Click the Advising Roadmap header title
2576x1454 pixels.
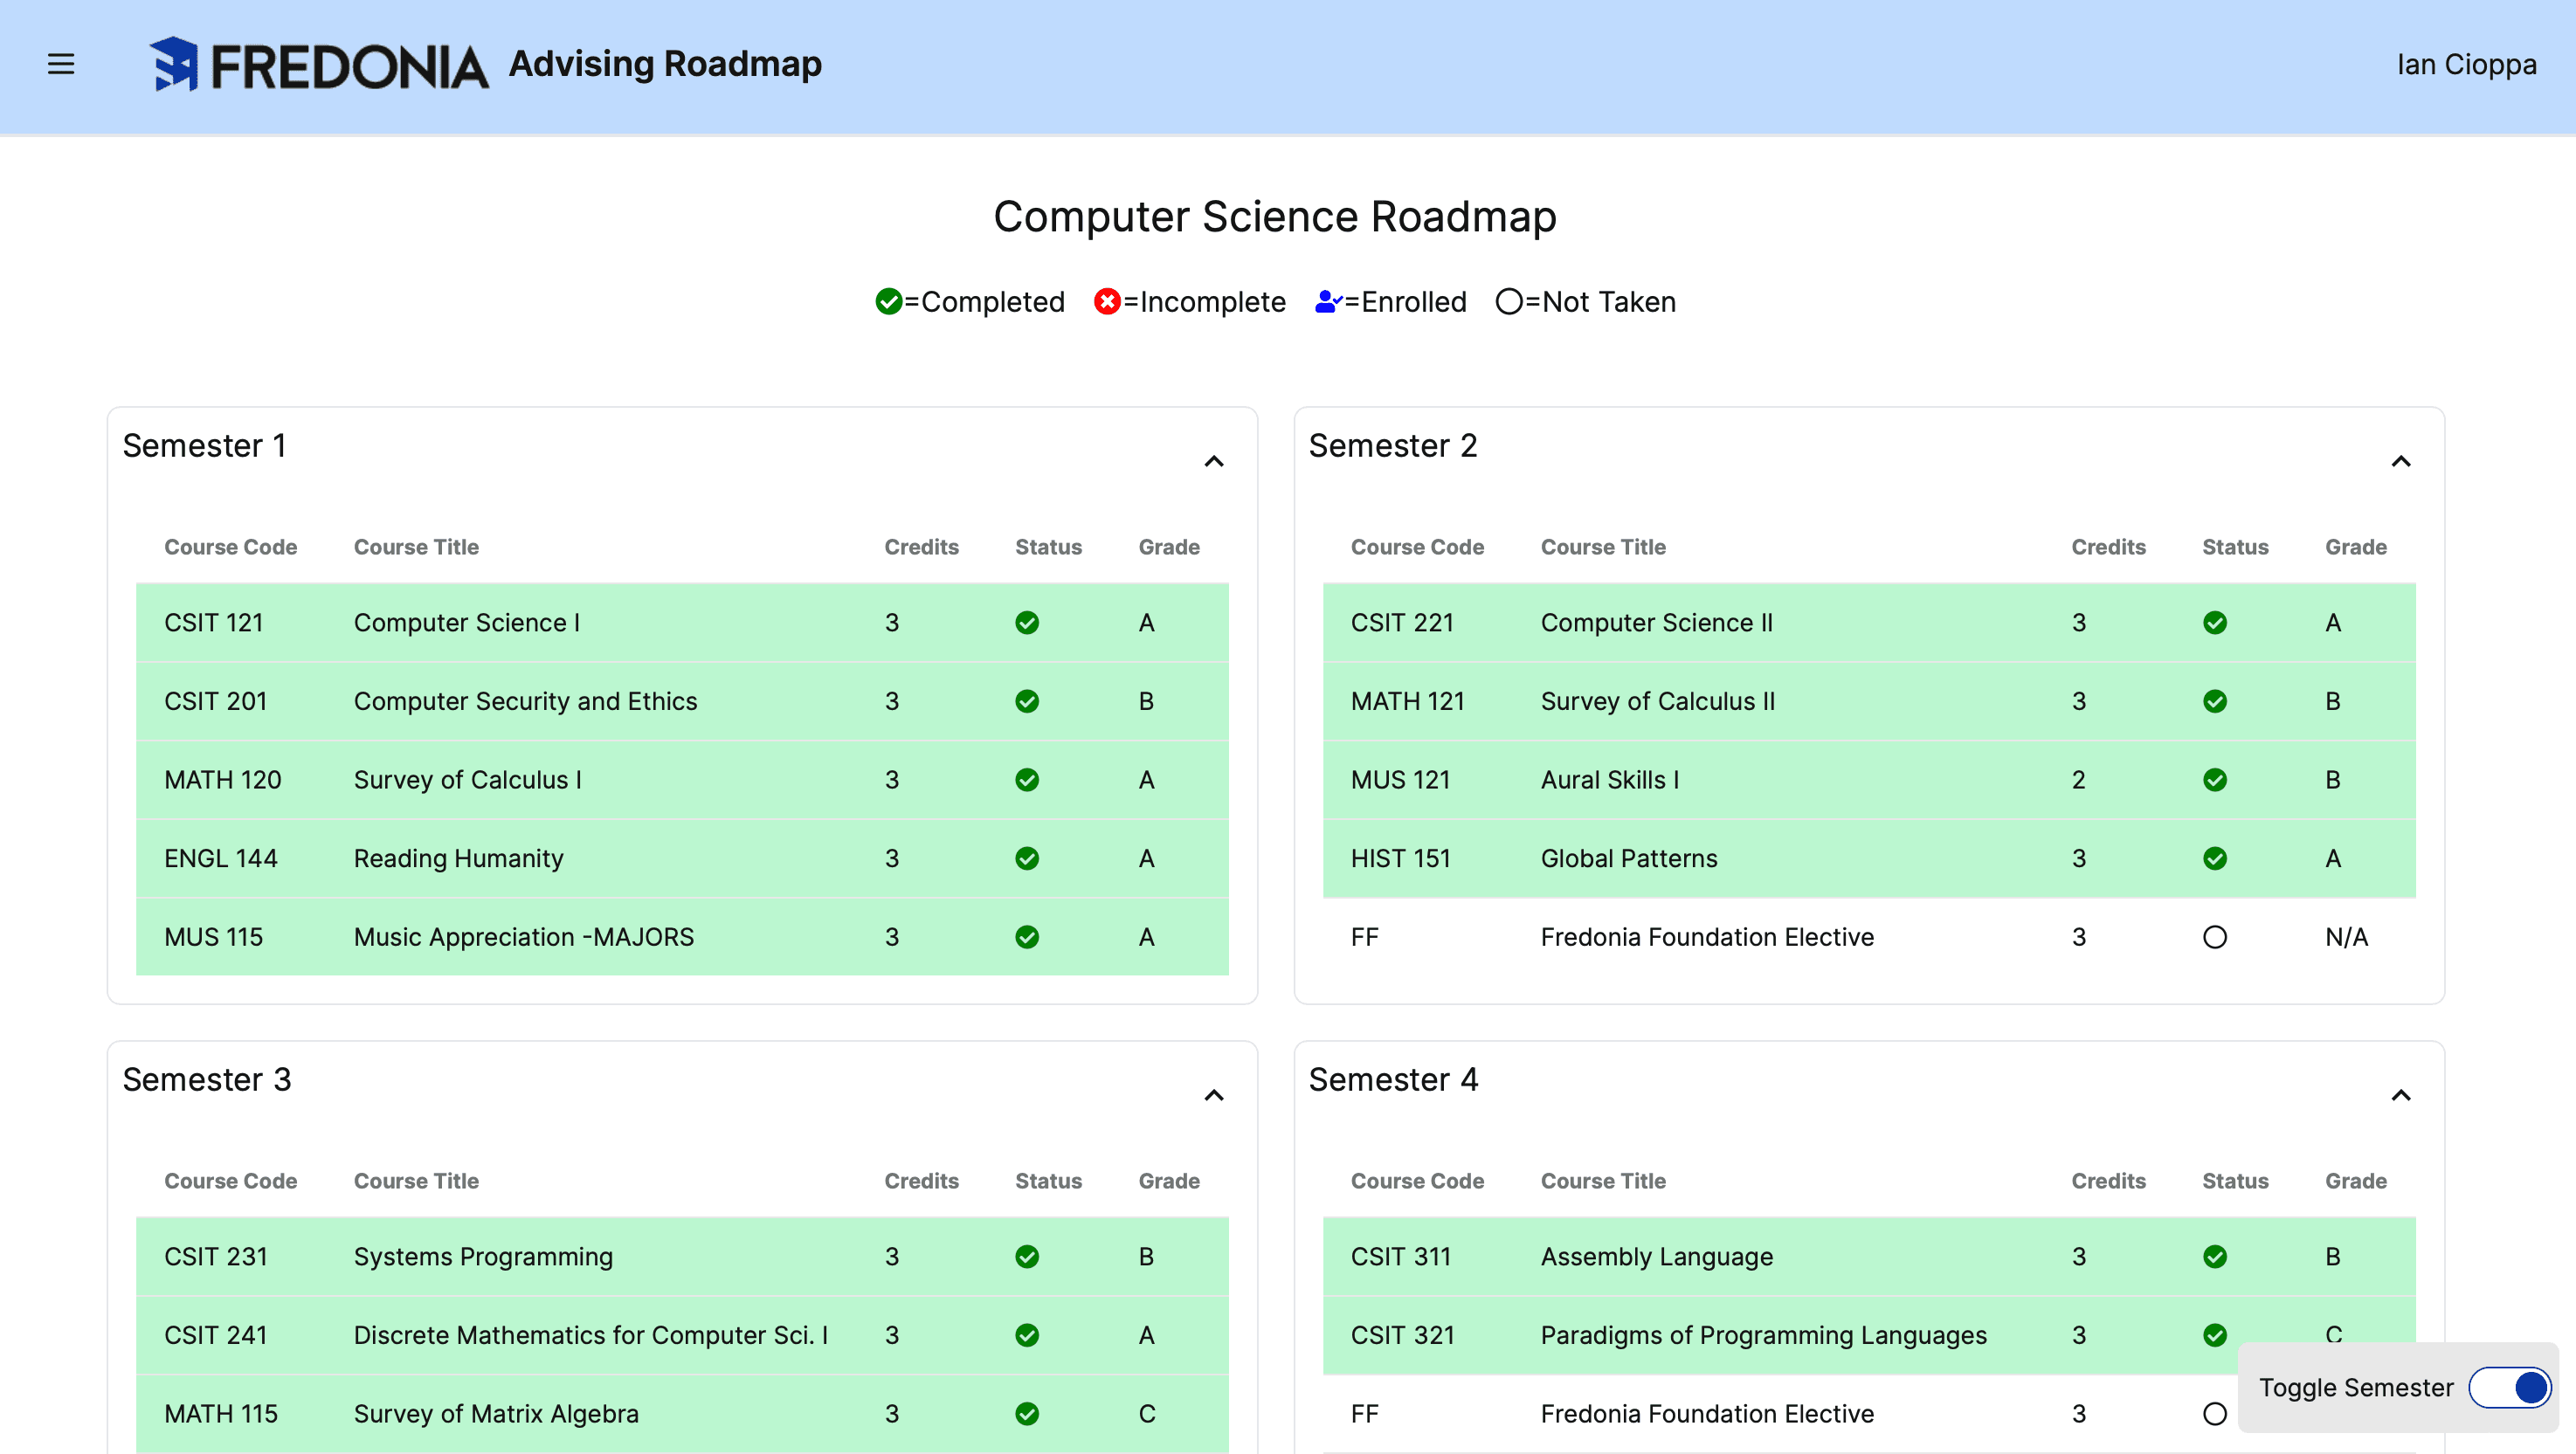pyautogui.click(x=665, y=63)
